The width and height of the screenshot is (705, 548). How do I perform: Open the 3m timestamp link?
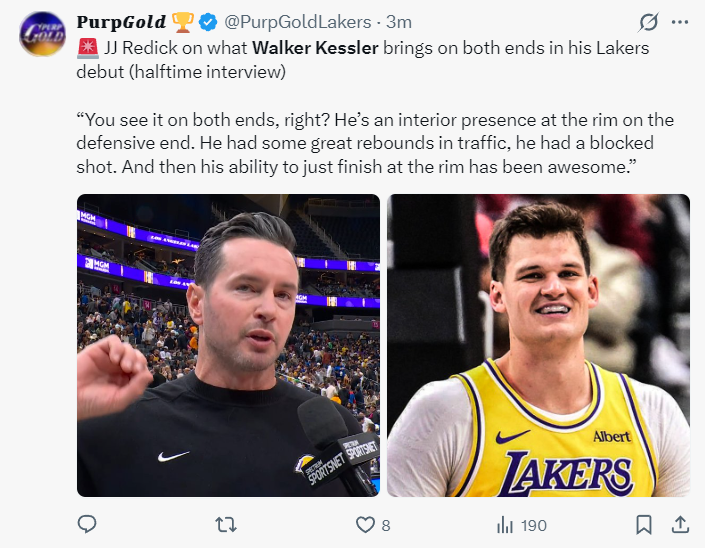click(x=399, y=22)
